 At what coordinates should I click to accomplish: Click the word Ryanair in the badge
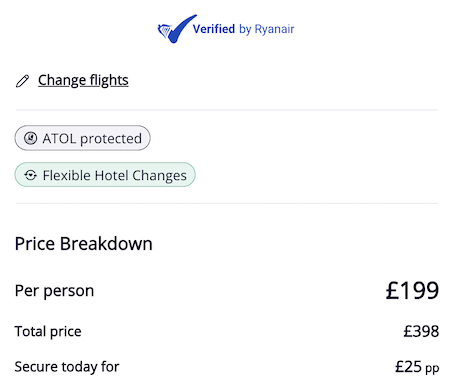274,29
